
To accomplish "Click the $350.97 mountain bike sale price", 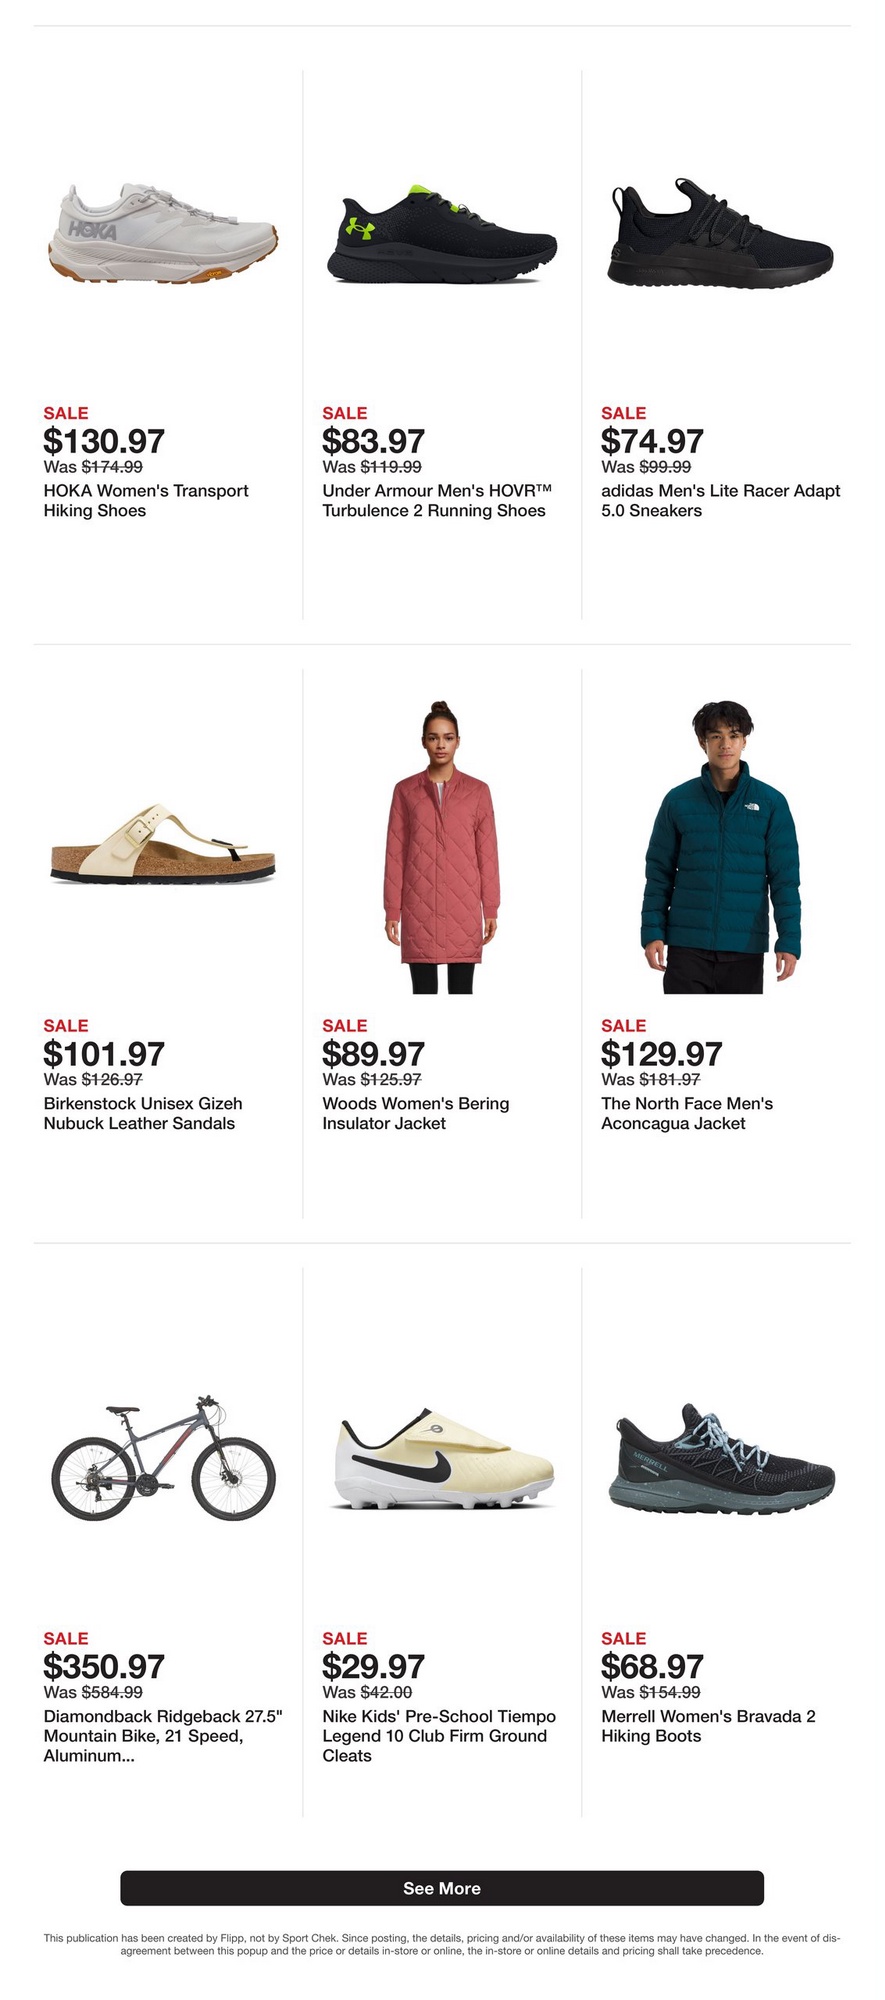I will click(104, 1667).
